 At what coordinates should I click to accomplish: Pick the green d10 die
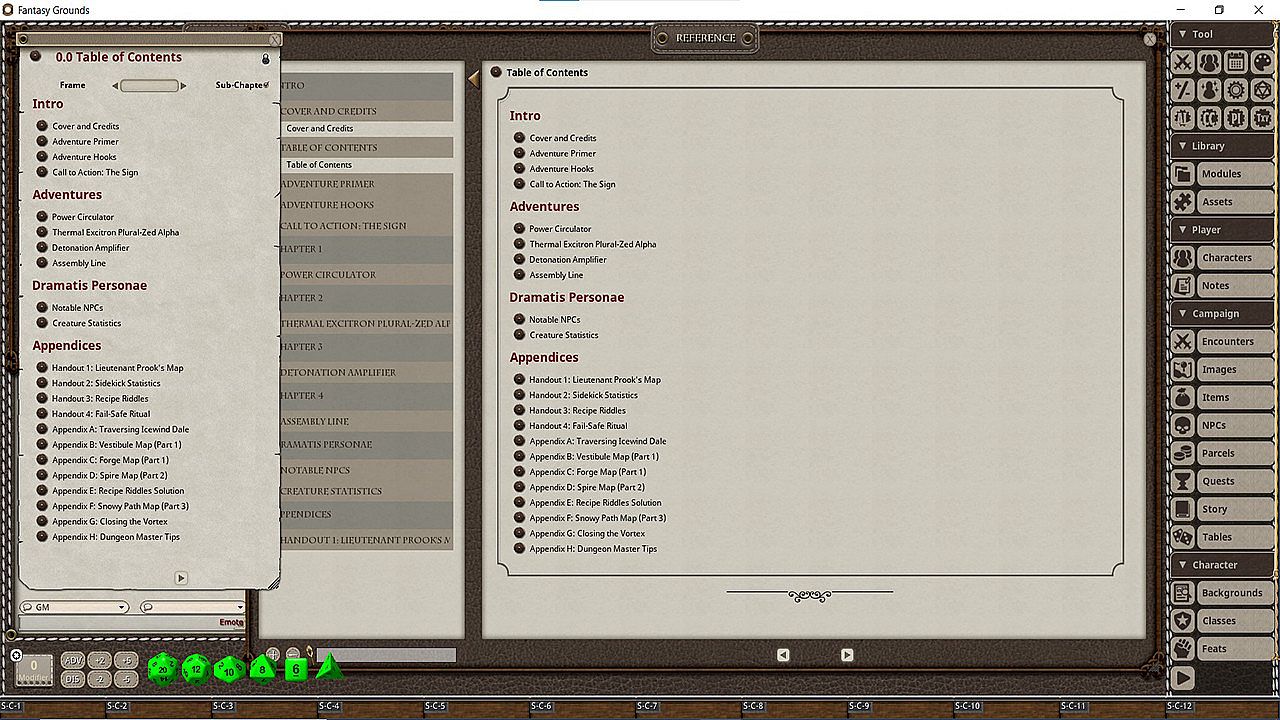pyautogui.click(x=229, y=669)
